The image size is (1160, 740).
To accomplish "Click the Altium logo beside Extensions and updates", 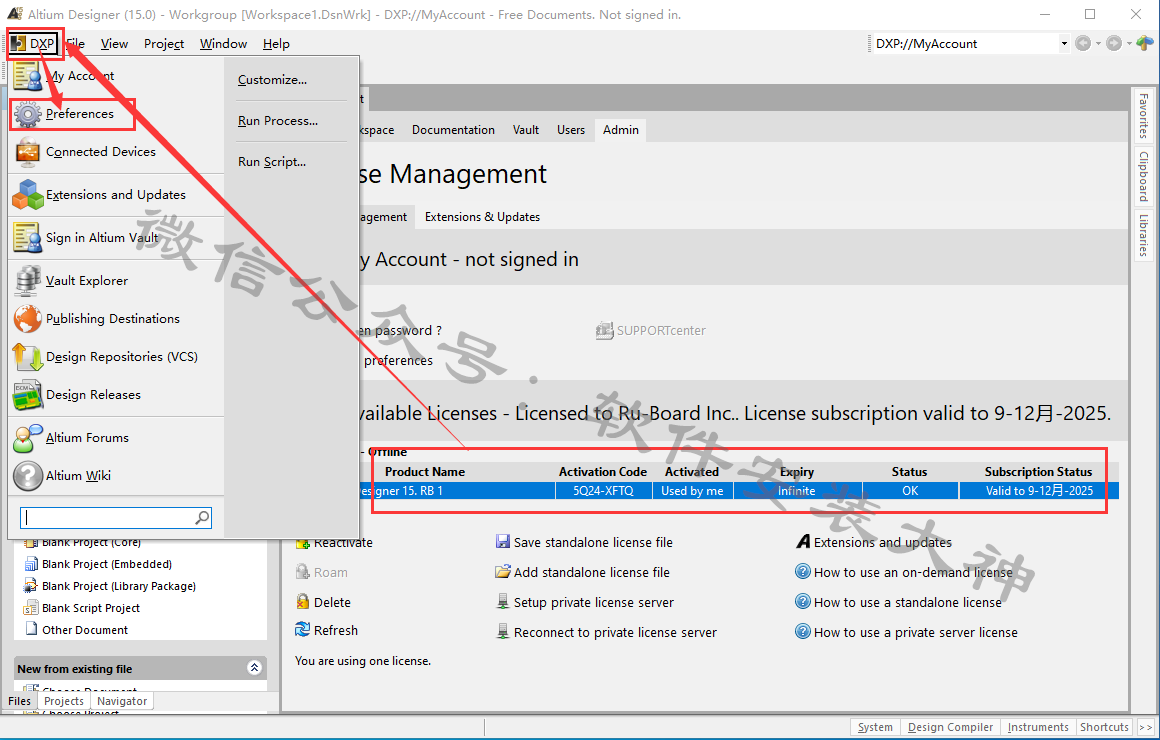I will [x=803, y=542].
